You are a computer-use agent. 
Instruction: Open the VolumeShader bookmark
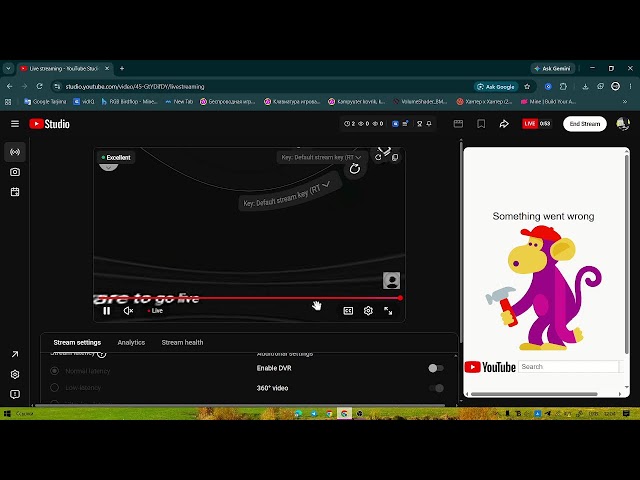click(420, 102)
